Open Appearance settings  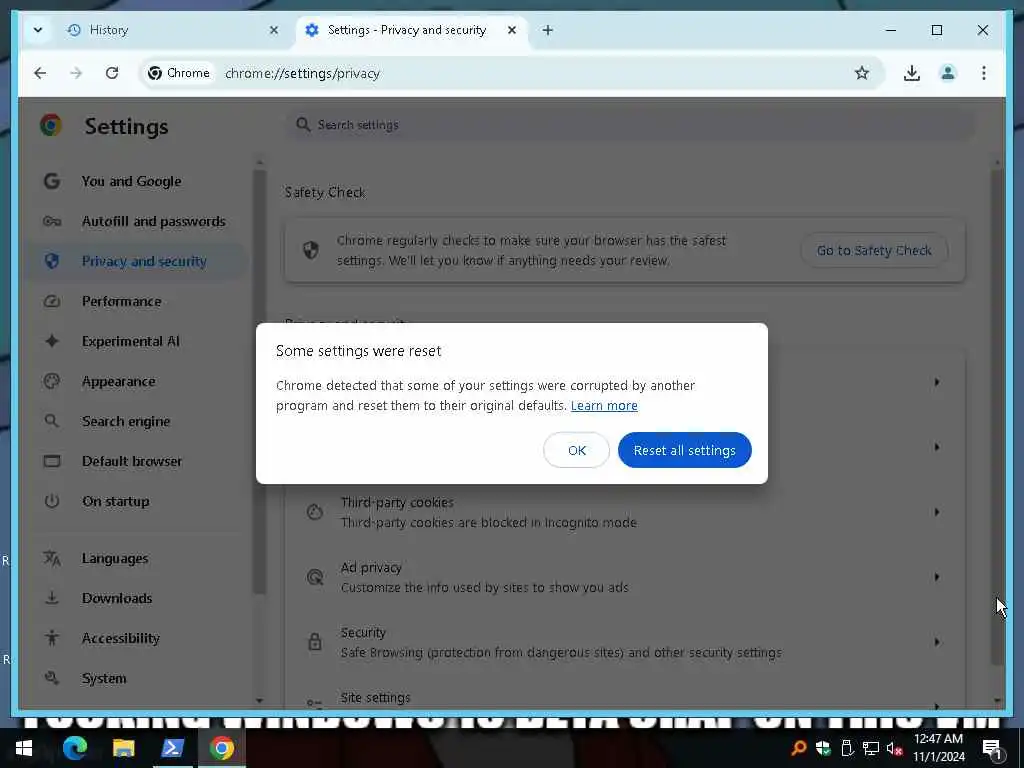pyautogui.click(x=136, y=381)
